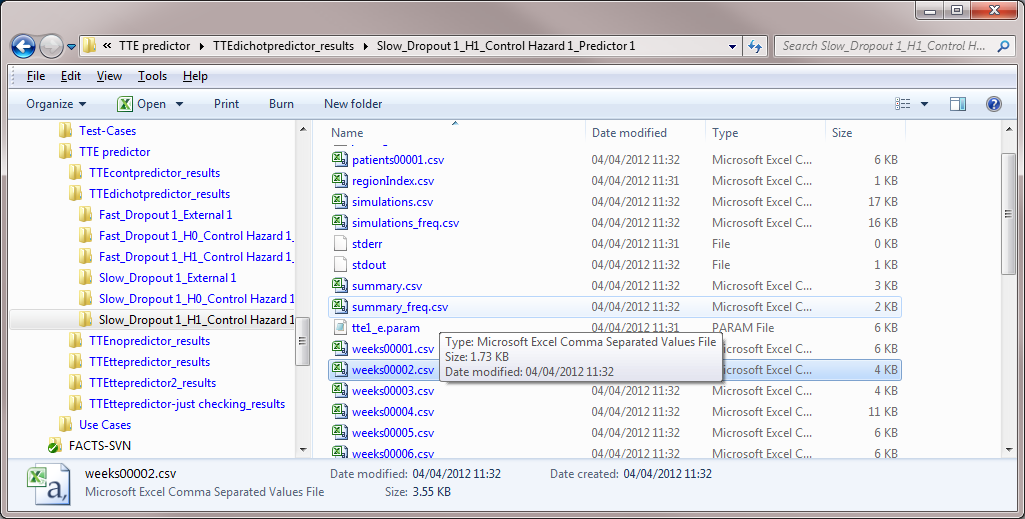Click the Back navigation arrow button
The width and height of the screenshot is (1025, 519).
(24, 46)
